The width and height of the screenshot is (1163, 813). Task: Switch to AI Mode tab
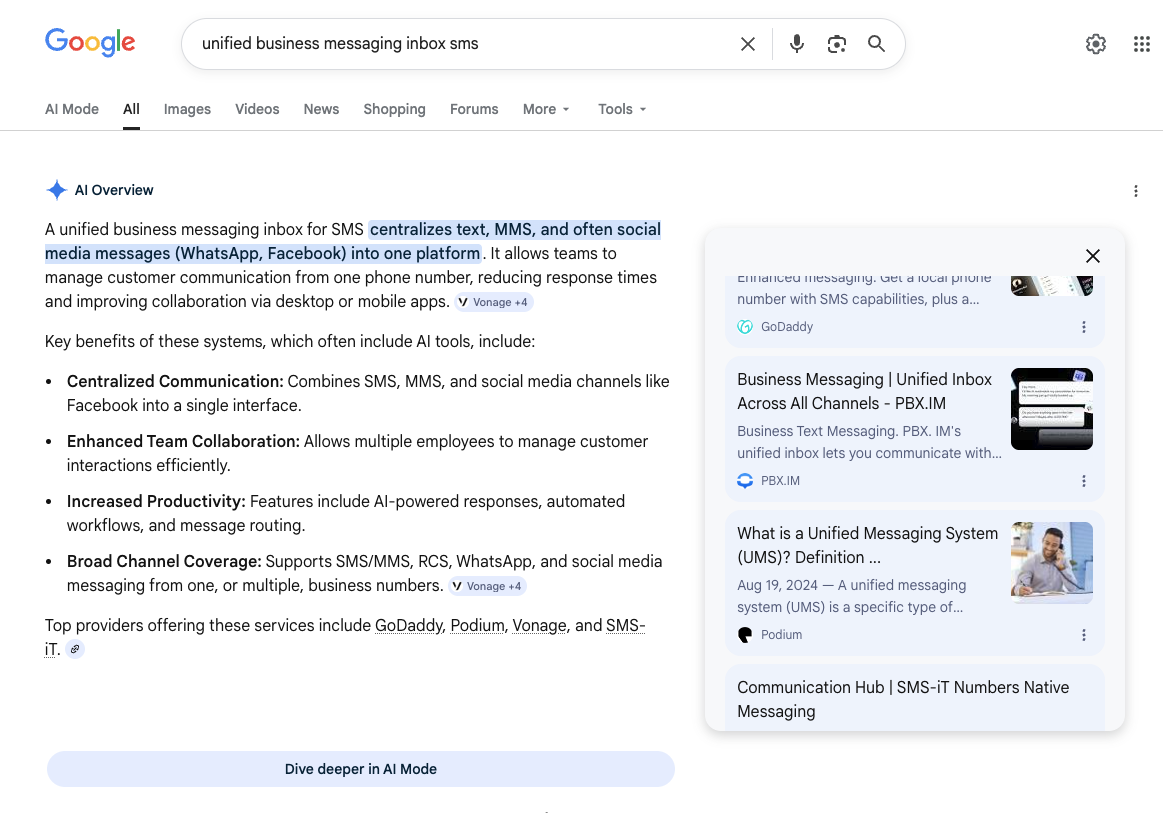[72, 109]
